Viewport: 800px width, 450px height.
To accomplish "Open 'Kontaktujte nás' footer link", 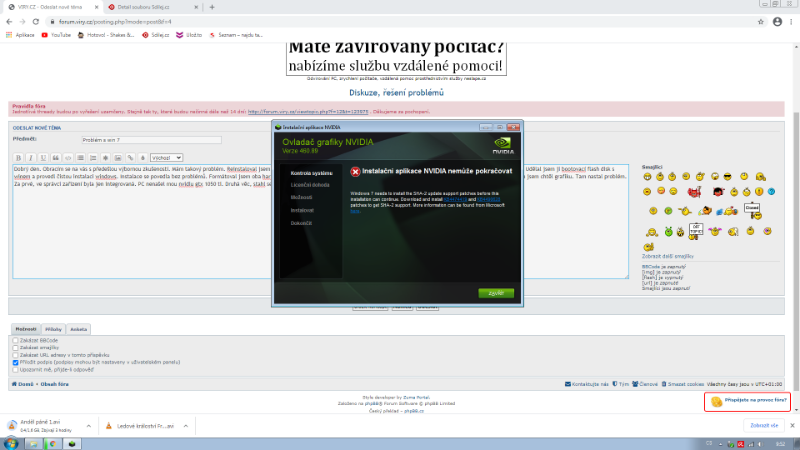I will click(x=587, y=384).
